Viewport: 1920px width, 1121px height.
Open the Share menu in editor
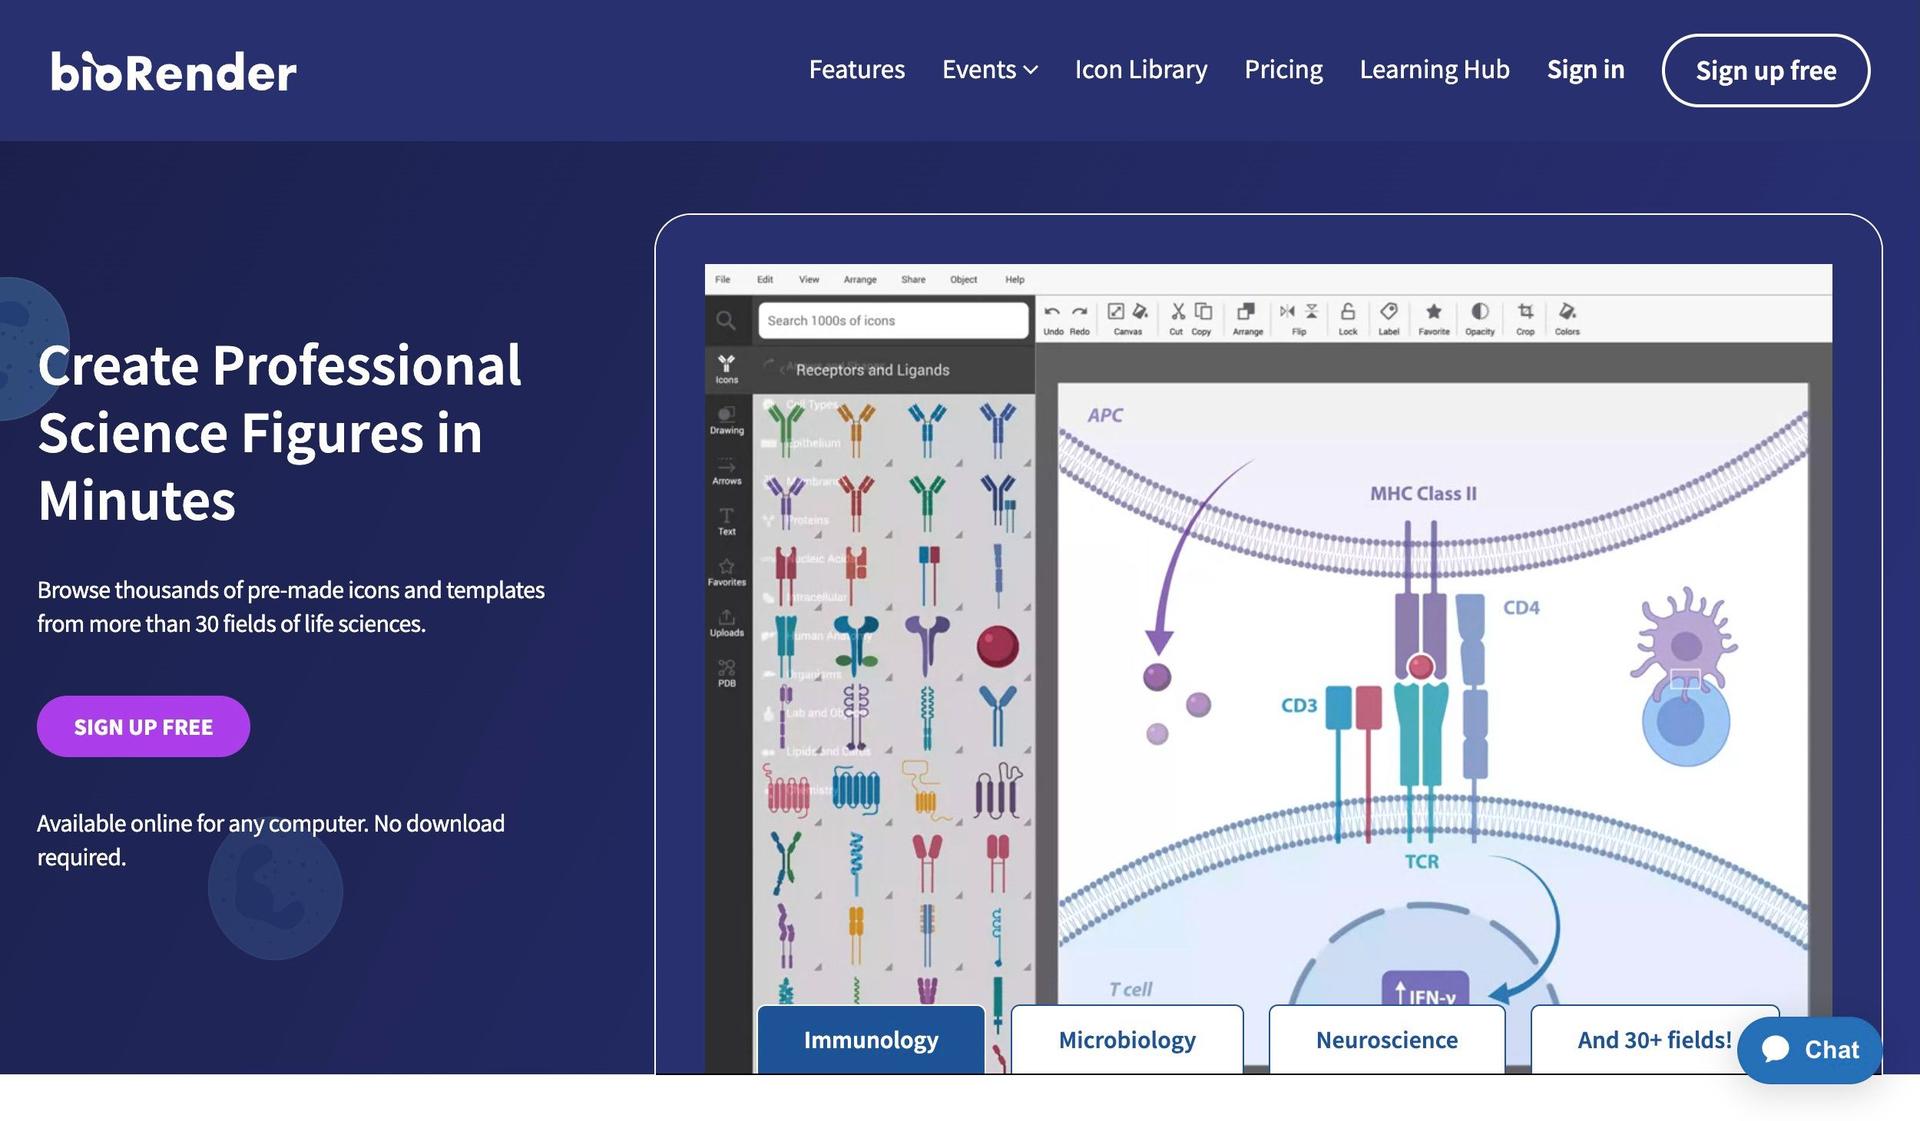point(913,279)
